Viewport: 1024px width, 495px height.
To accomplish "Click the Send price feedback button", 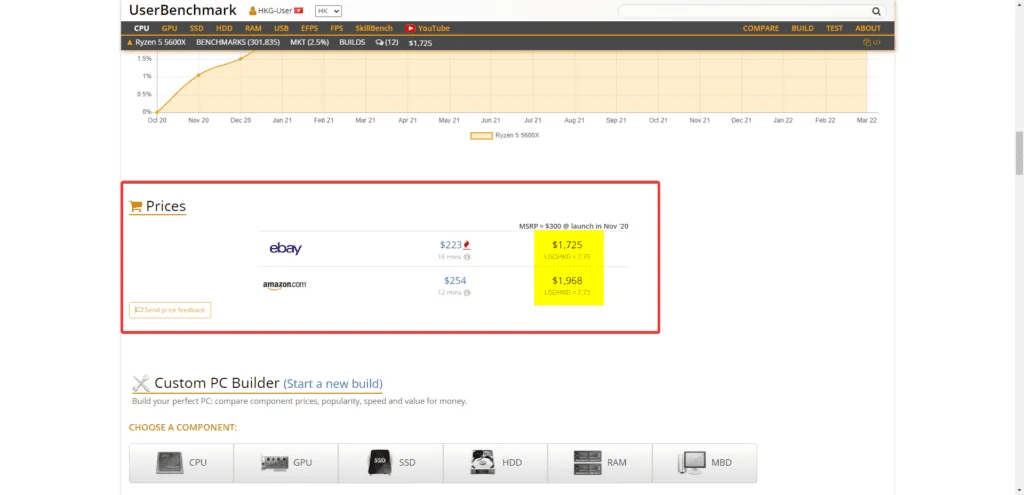I will coord(170,310).
